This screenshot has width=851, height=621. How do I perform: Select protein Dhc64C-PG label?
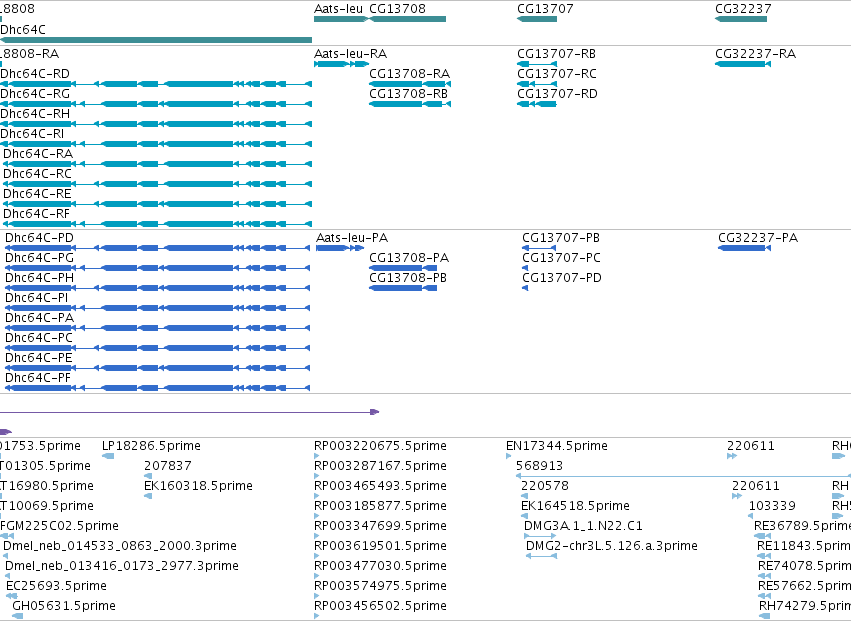[39, 258]
